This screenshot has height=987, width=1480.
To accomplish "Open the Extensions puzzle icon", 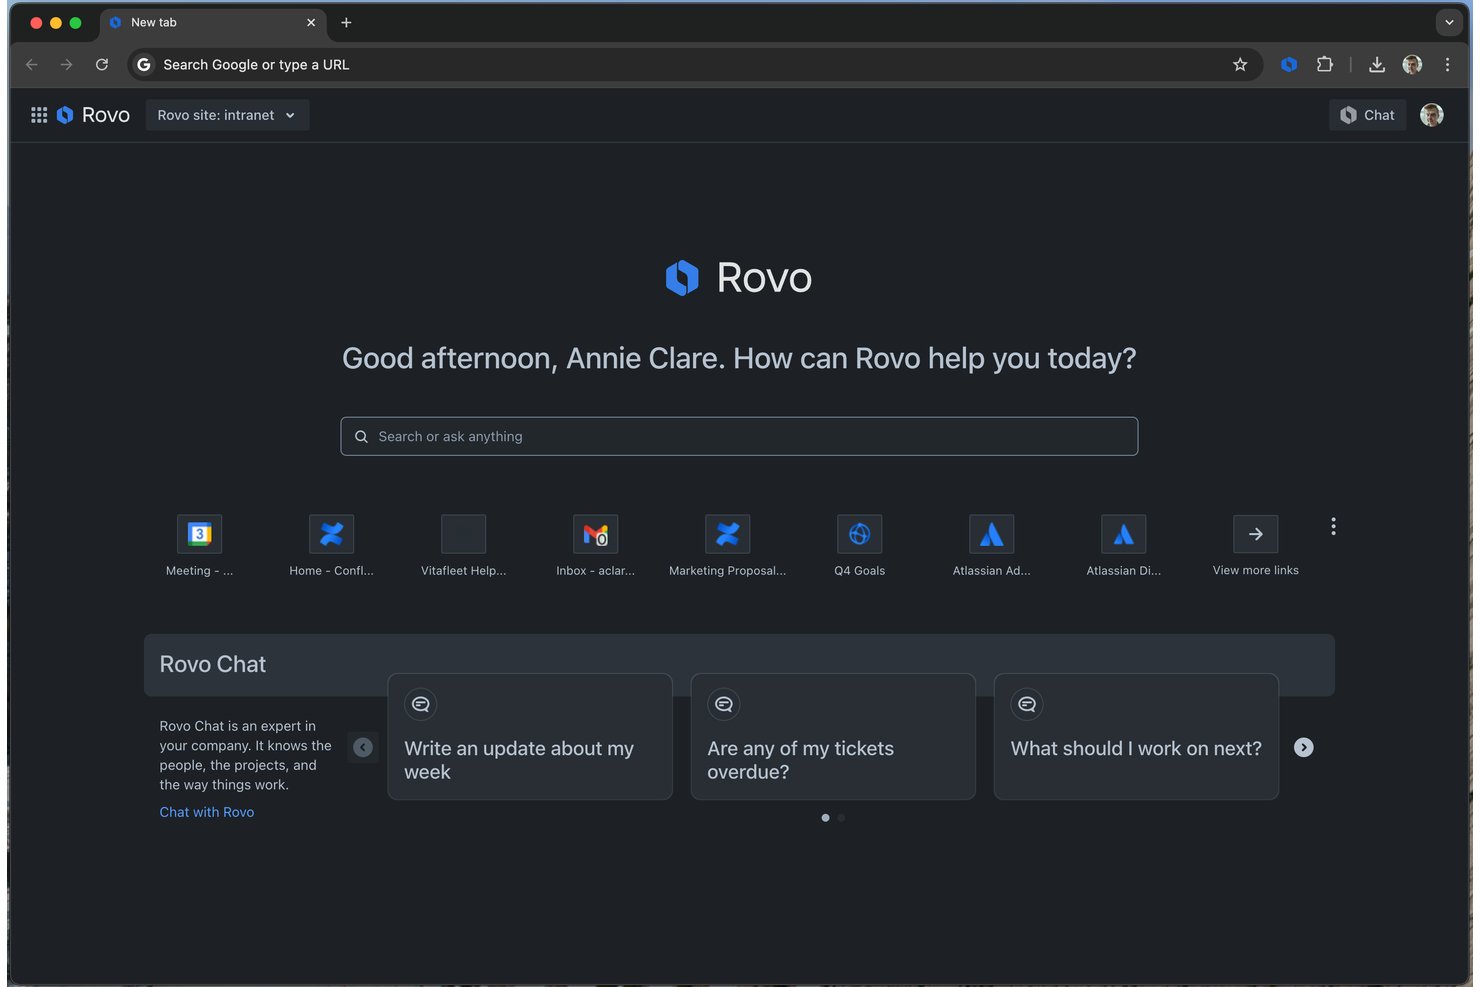I will pos(1325,64).
